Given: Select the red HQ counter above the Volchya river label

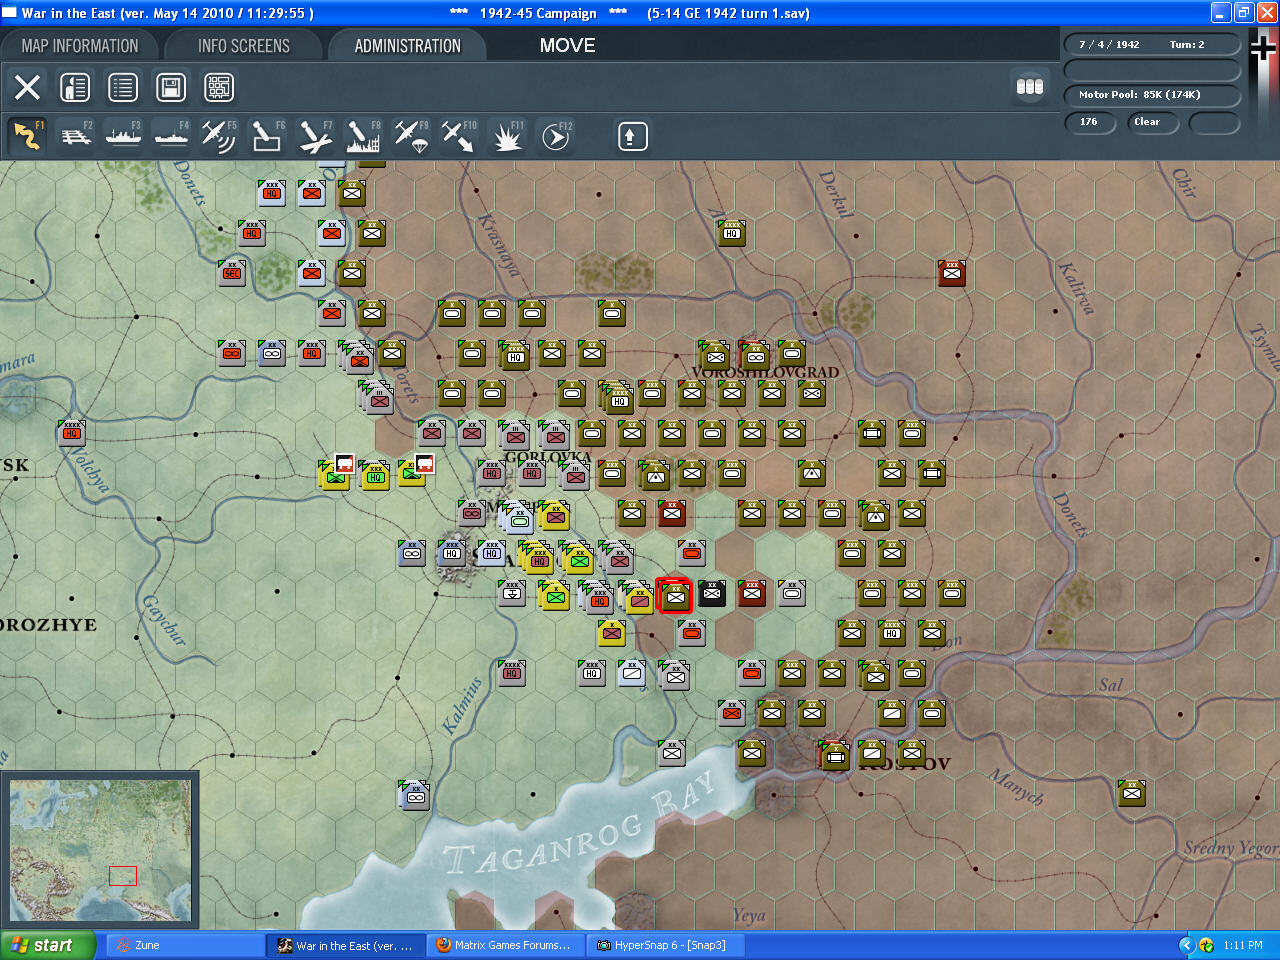Looking at the screenshot, I should click(72, 434).
